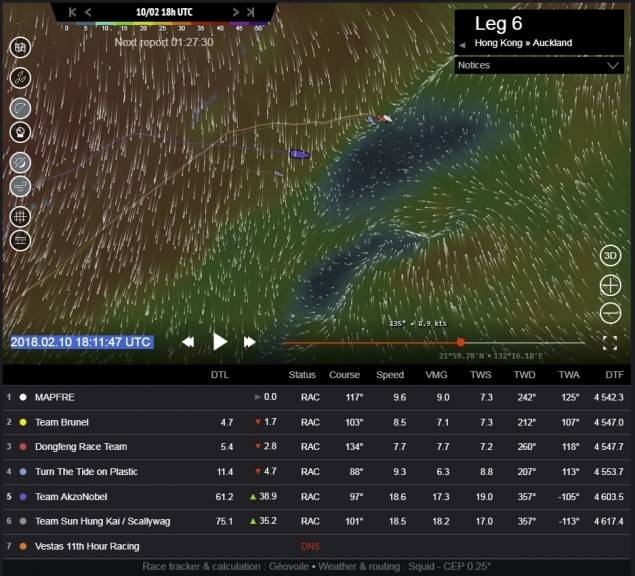Select MAPFRE in the leaderboard

click(317, 397)
